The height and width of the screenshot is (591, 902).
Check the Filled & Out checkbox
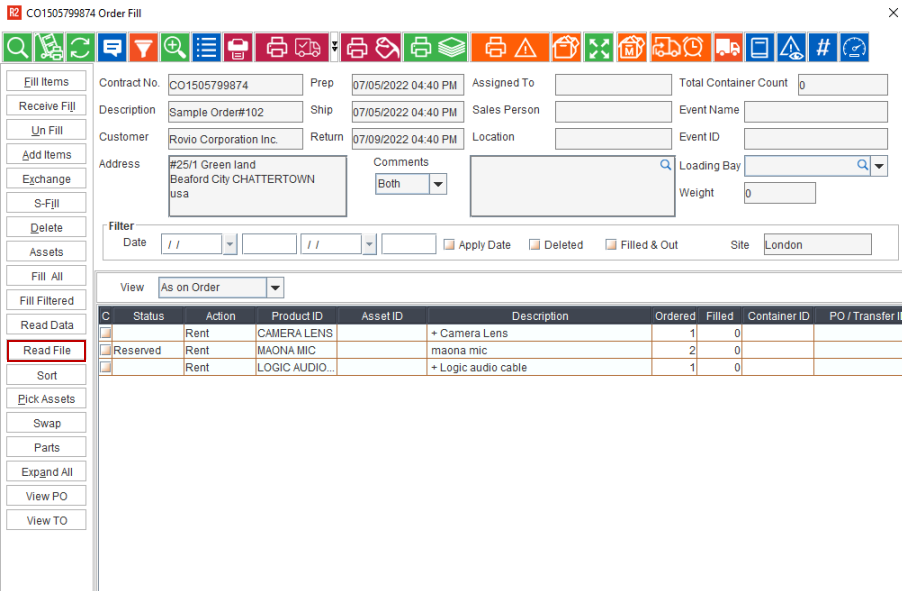(611, 245)
